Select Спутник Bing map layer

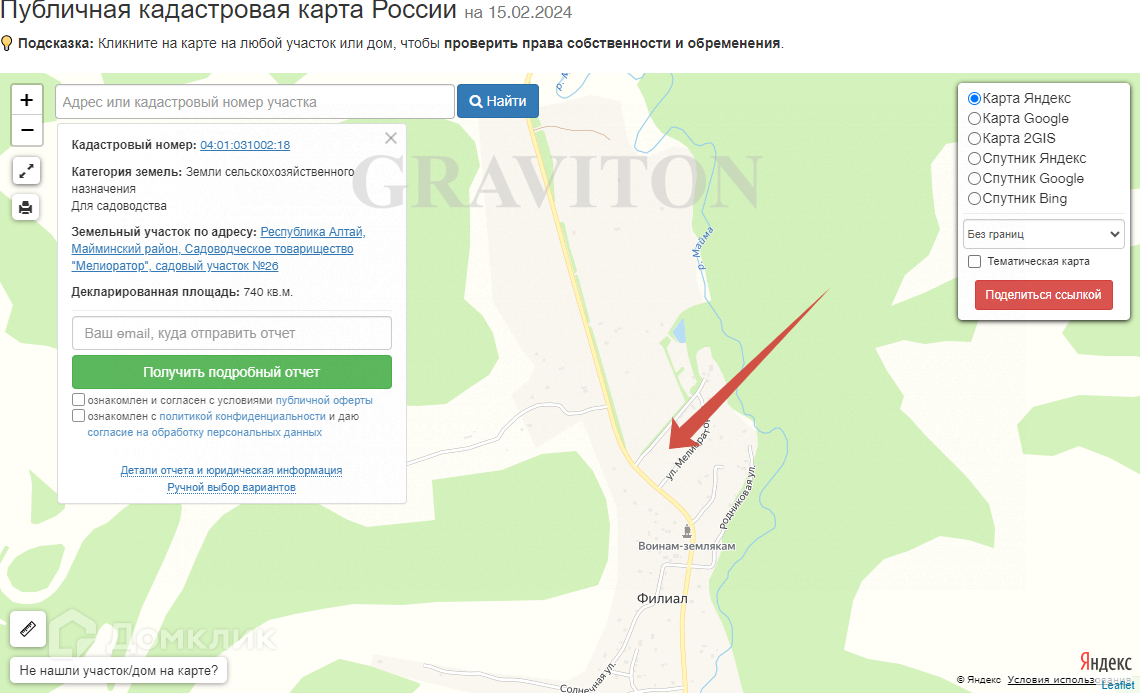click(974, 198)
